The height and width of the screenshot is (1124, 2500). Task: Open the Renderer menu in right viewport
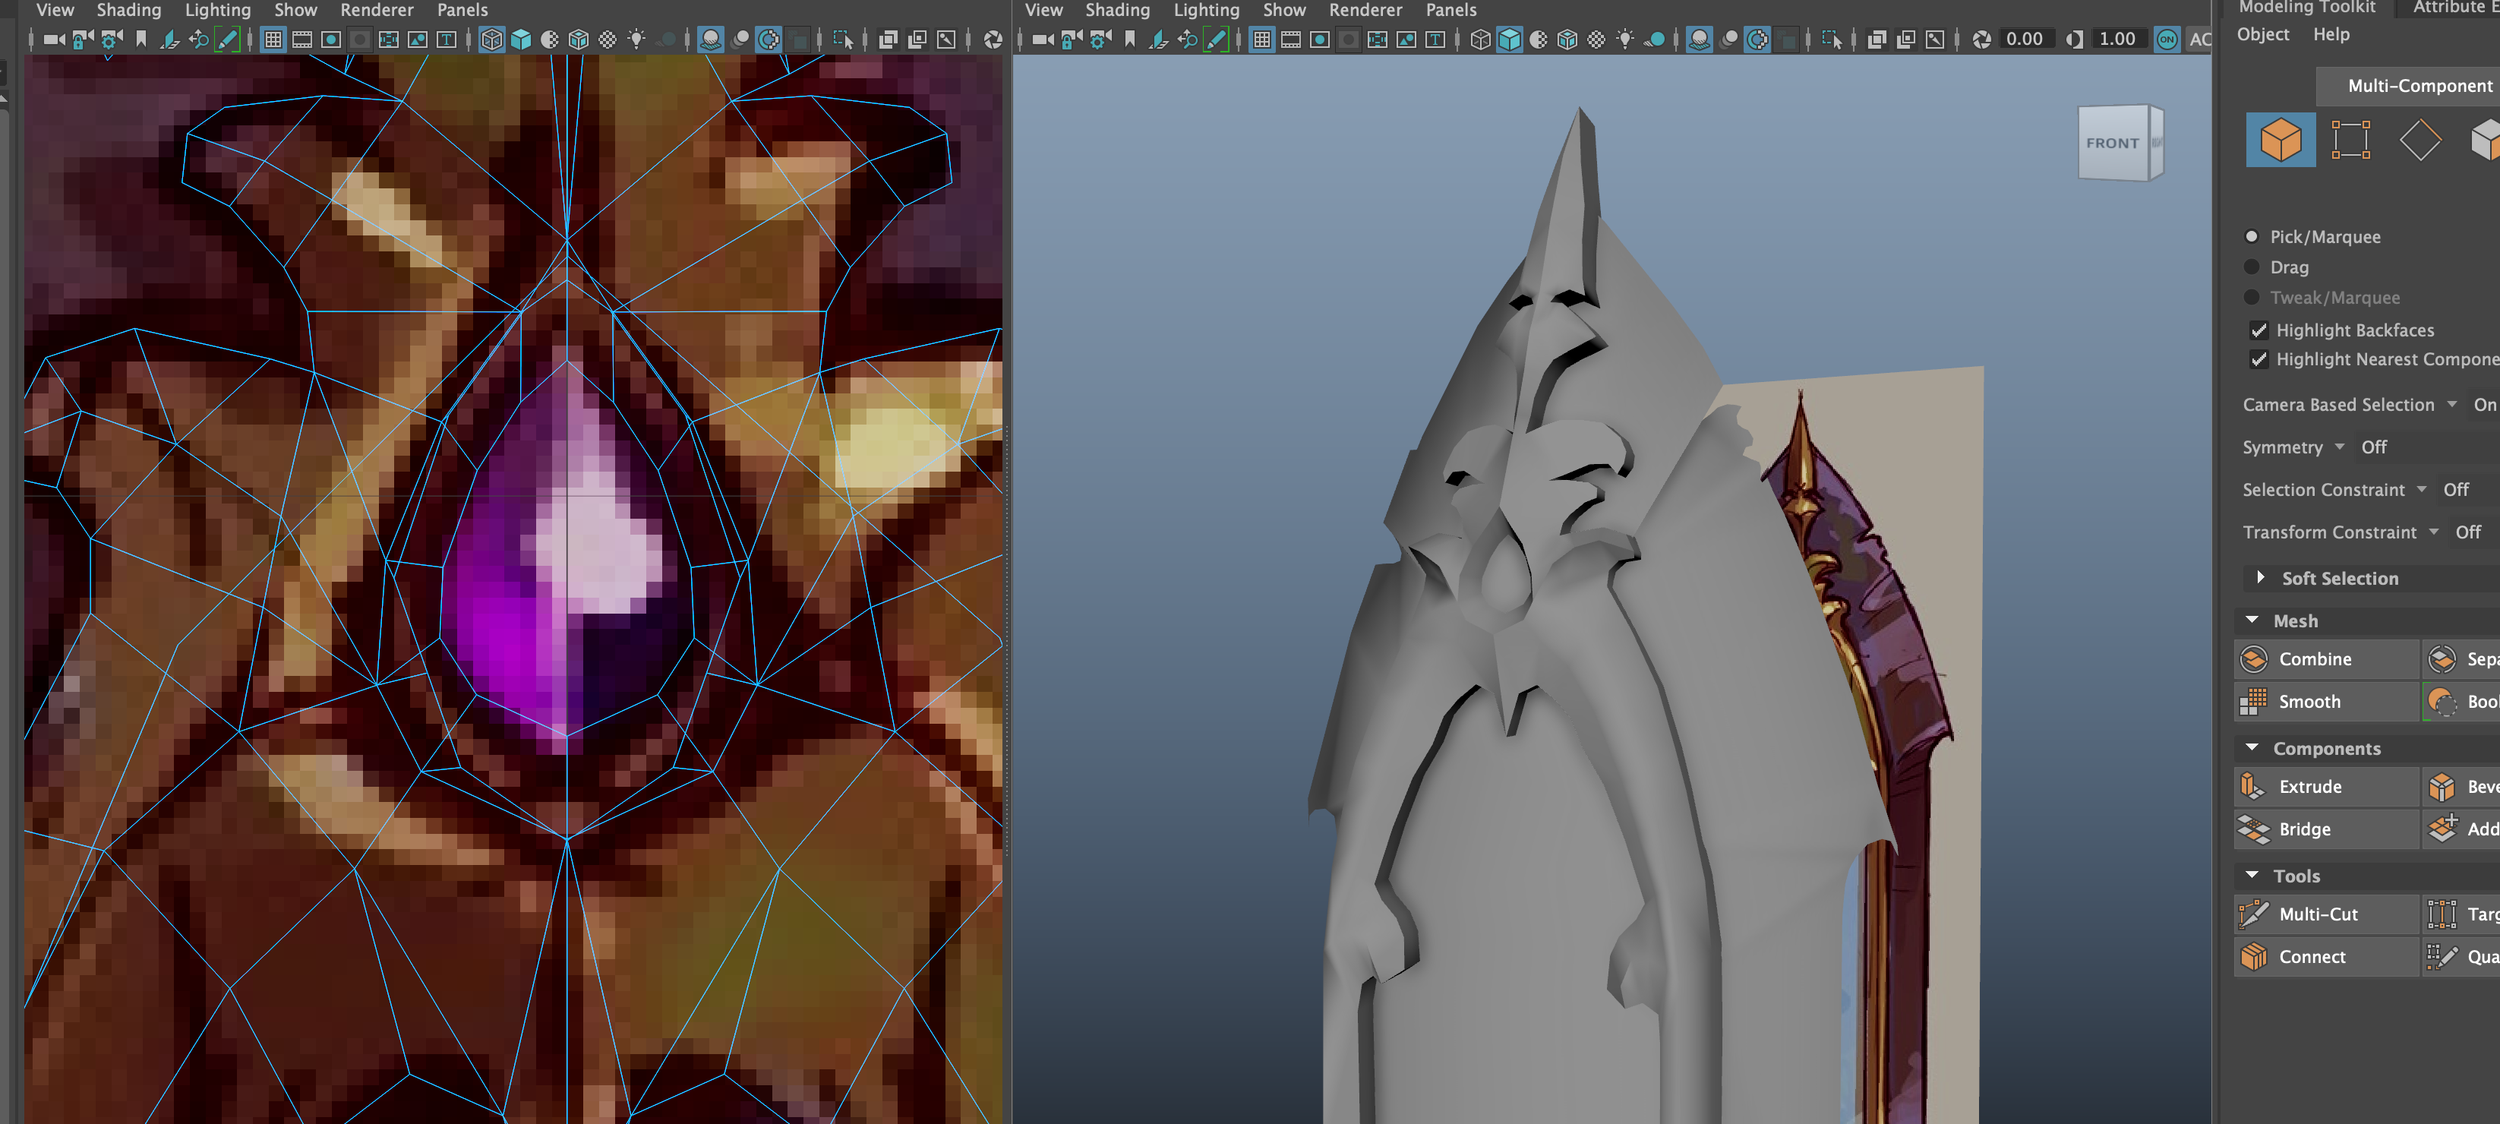pos(1365,10)
